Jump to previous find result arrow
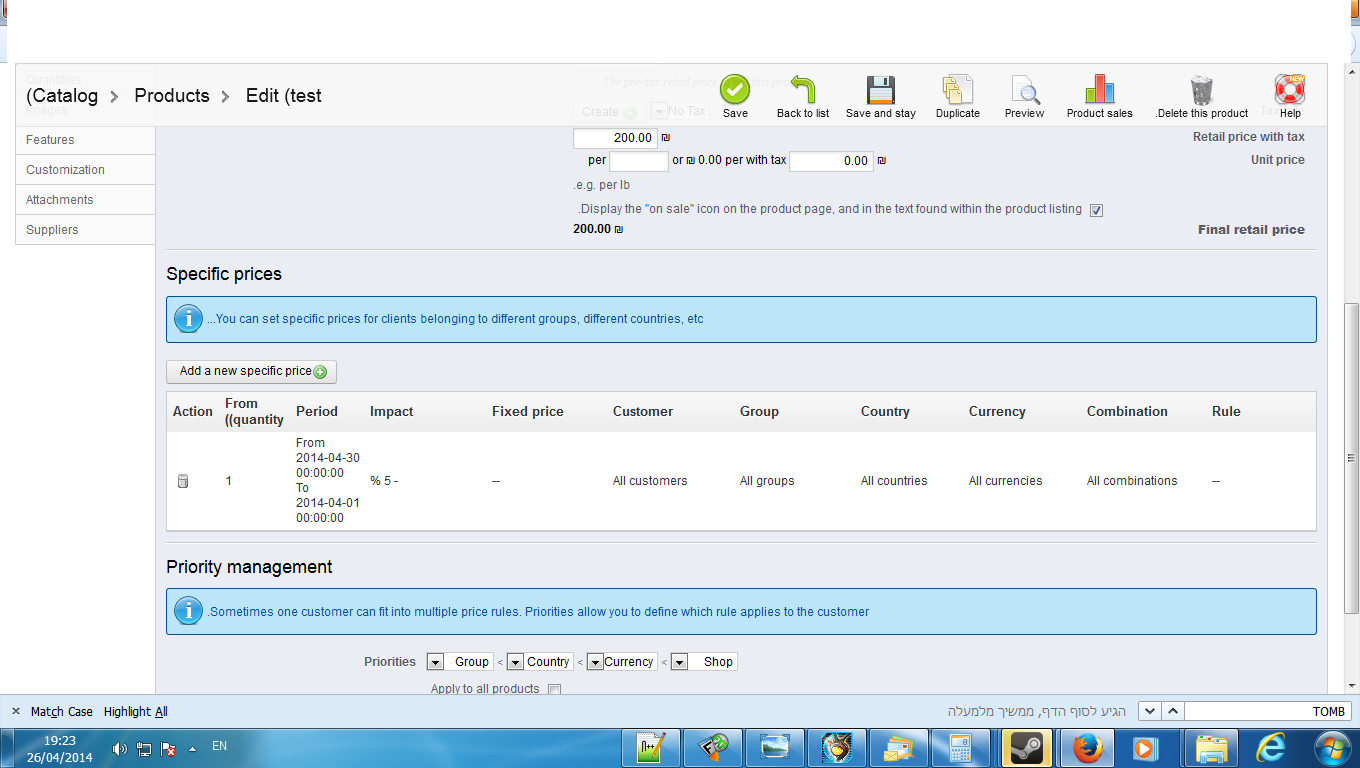 [x=1173, y=711]
